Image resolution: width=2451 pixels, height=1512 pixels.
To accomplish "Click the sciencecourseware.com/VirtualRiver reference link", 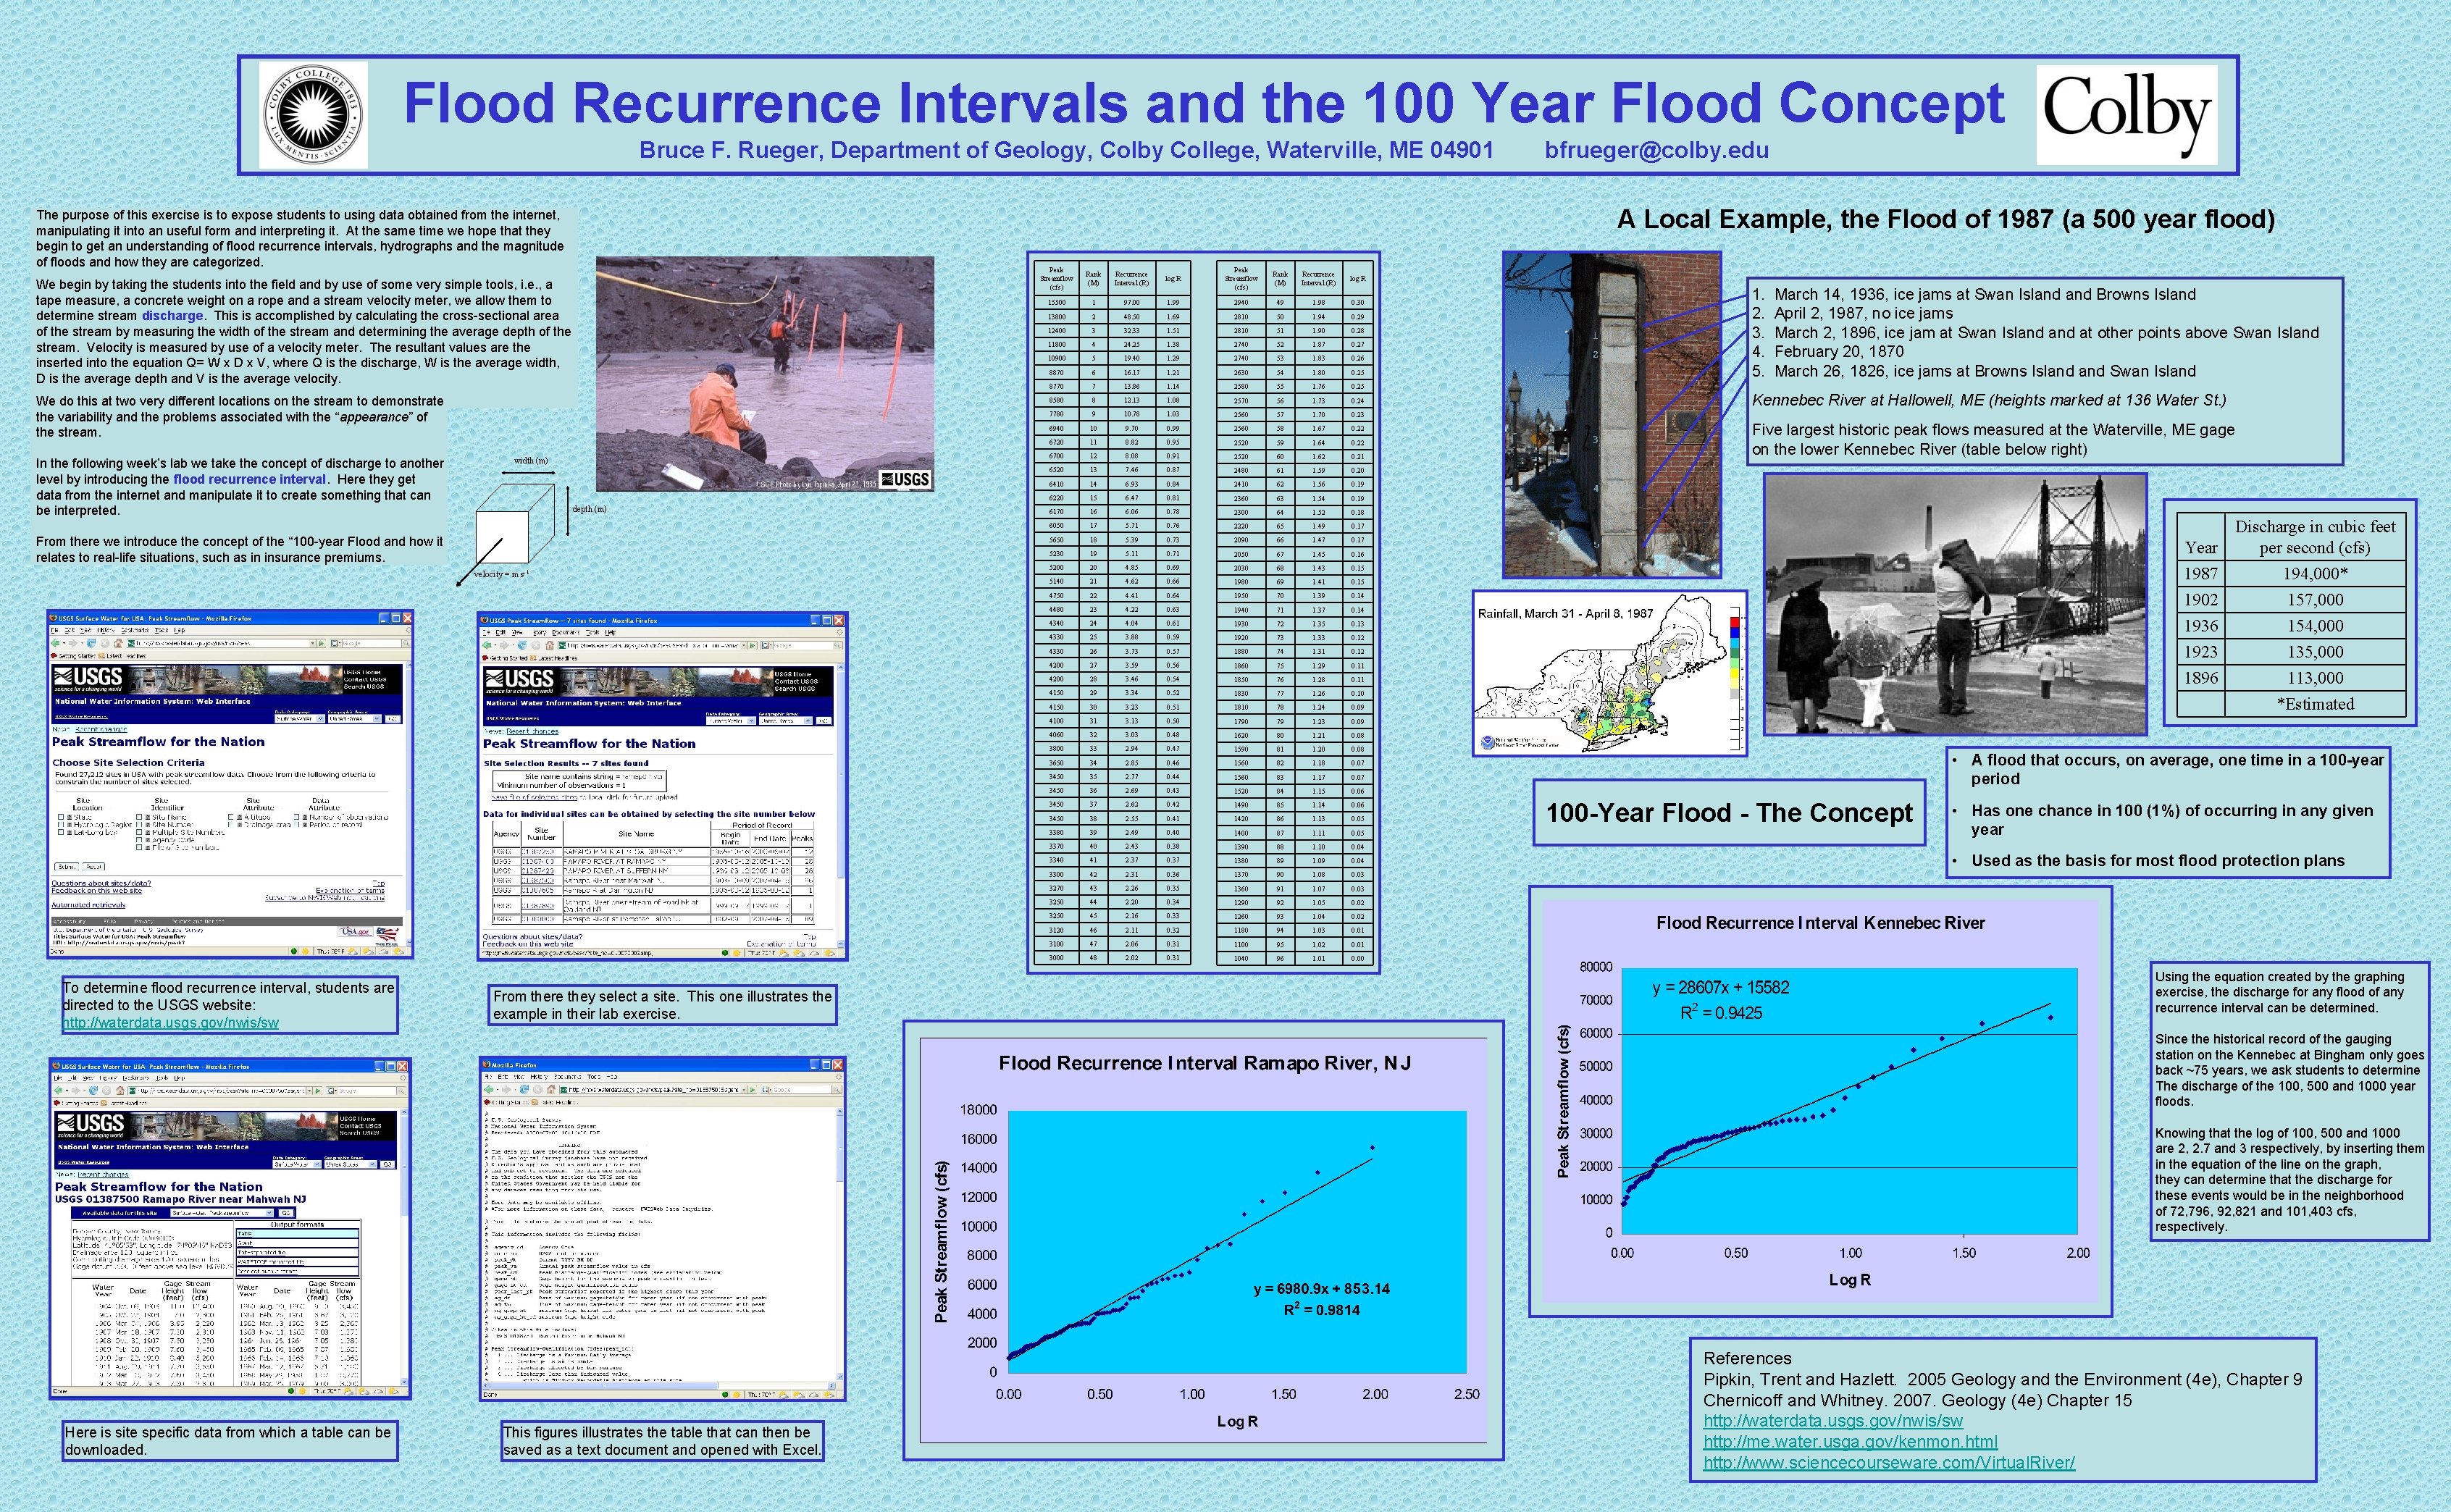I will [x=1889, y=1462].
